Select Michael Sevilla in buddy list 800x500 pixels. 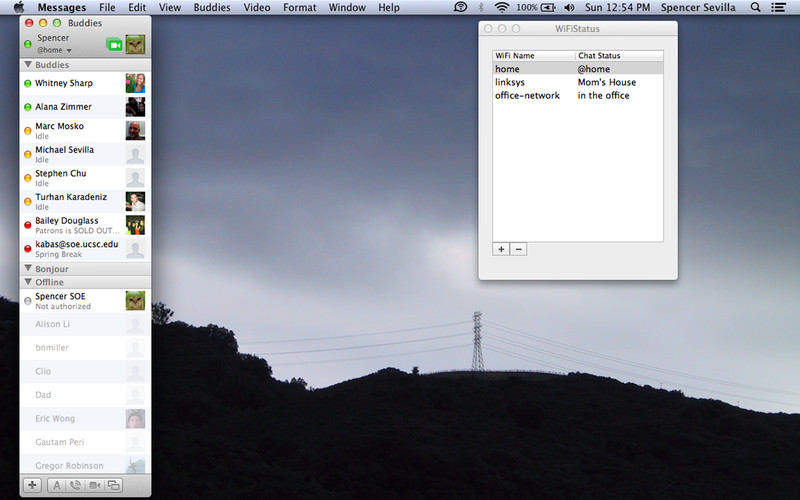pyautogui.click(x=85, y=154)
